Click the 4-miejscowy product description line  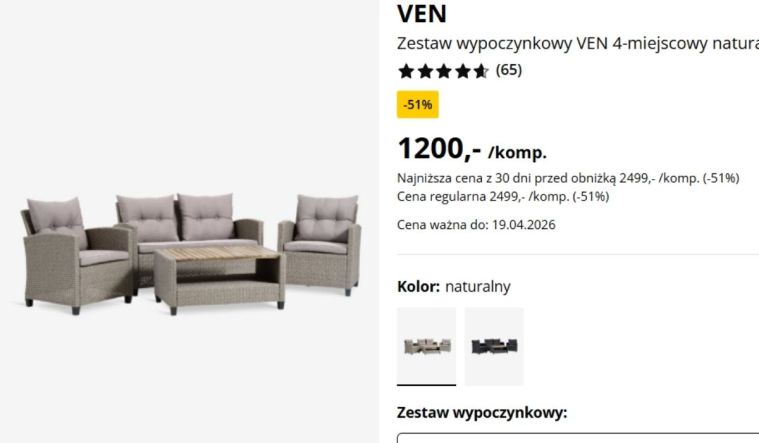[x=577, y=44]
